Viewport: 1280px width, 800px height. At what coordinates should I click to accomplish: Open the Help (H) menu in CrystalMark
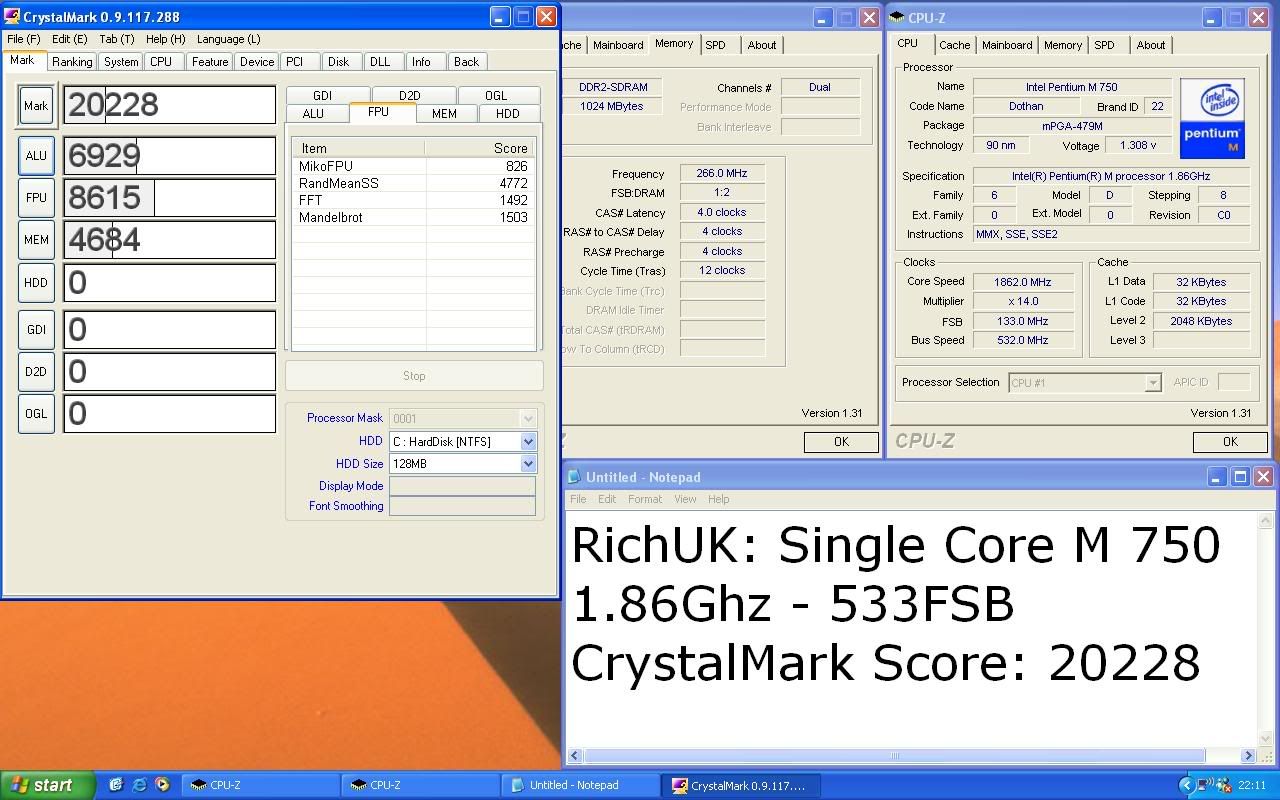165,39
